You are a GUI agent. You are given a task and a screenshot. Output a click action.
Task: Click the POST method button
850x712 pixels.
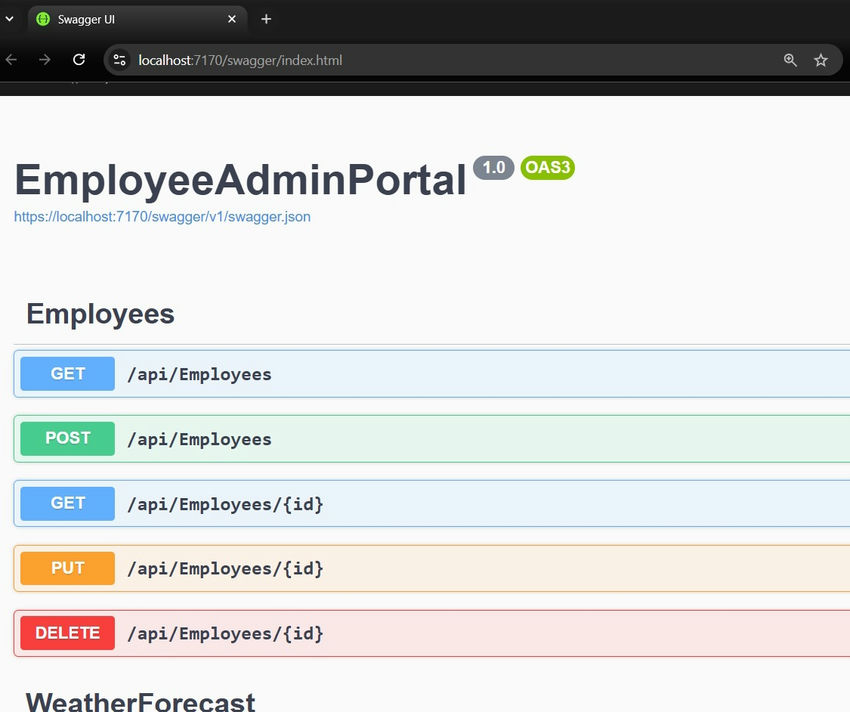tap(68, 438)
